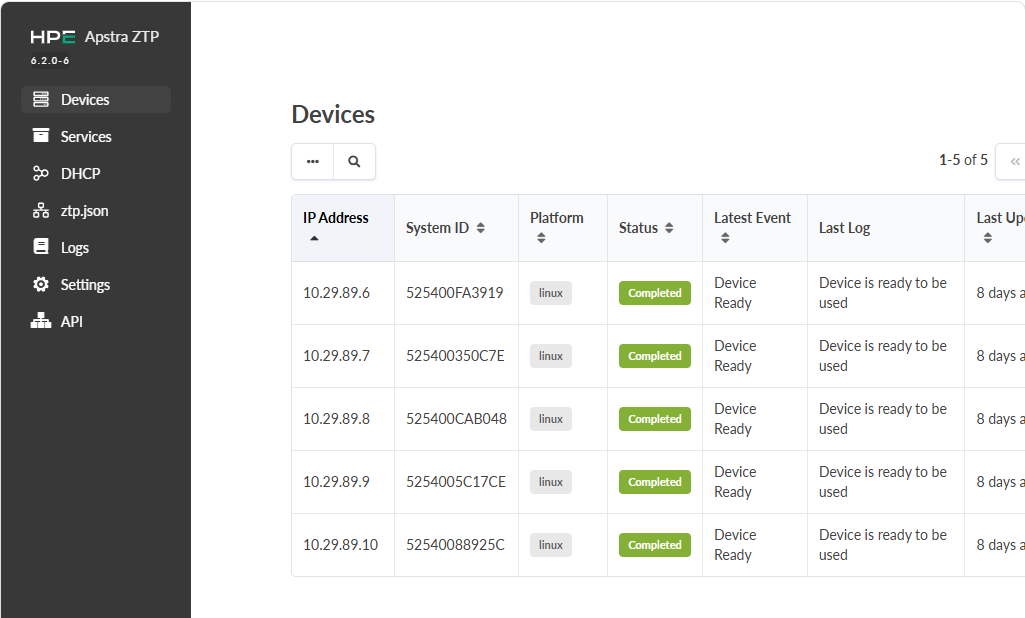Sort table by System ID
Image resolution: width=1025 pixels, height=618 pixels.
click(456, 228)
